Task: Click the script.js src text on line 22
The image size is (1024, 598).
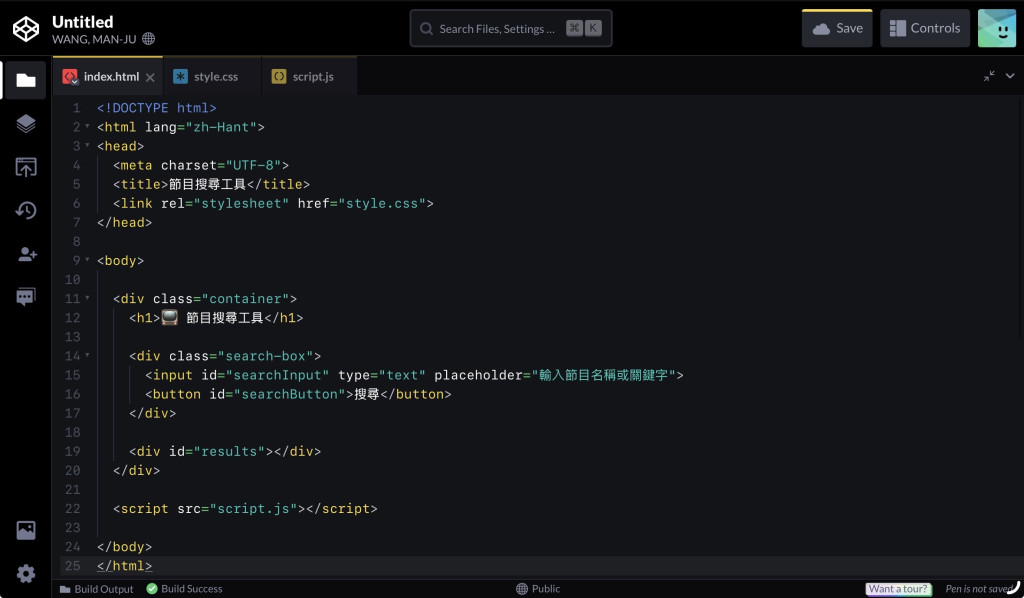Action: click(x=253, y=509)
